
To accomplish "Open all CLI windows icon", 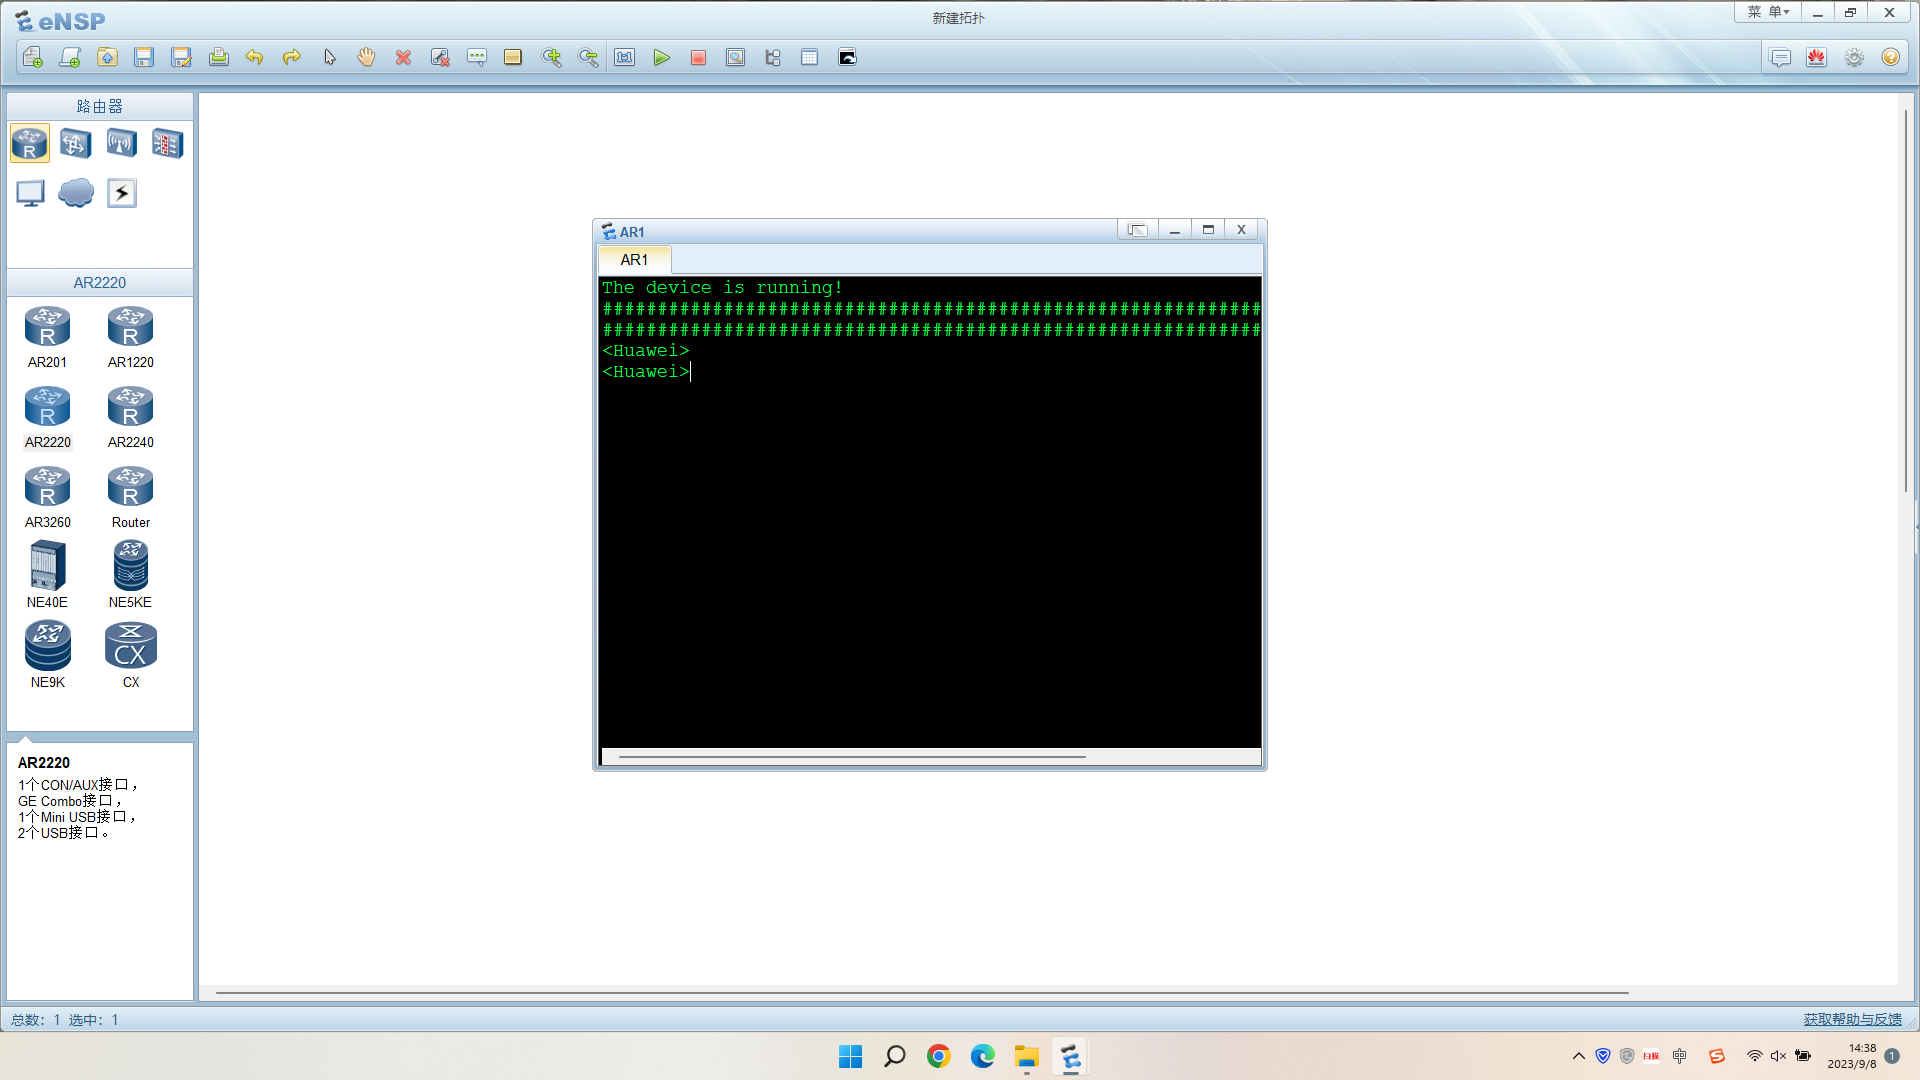I will (x=847, y=58).
